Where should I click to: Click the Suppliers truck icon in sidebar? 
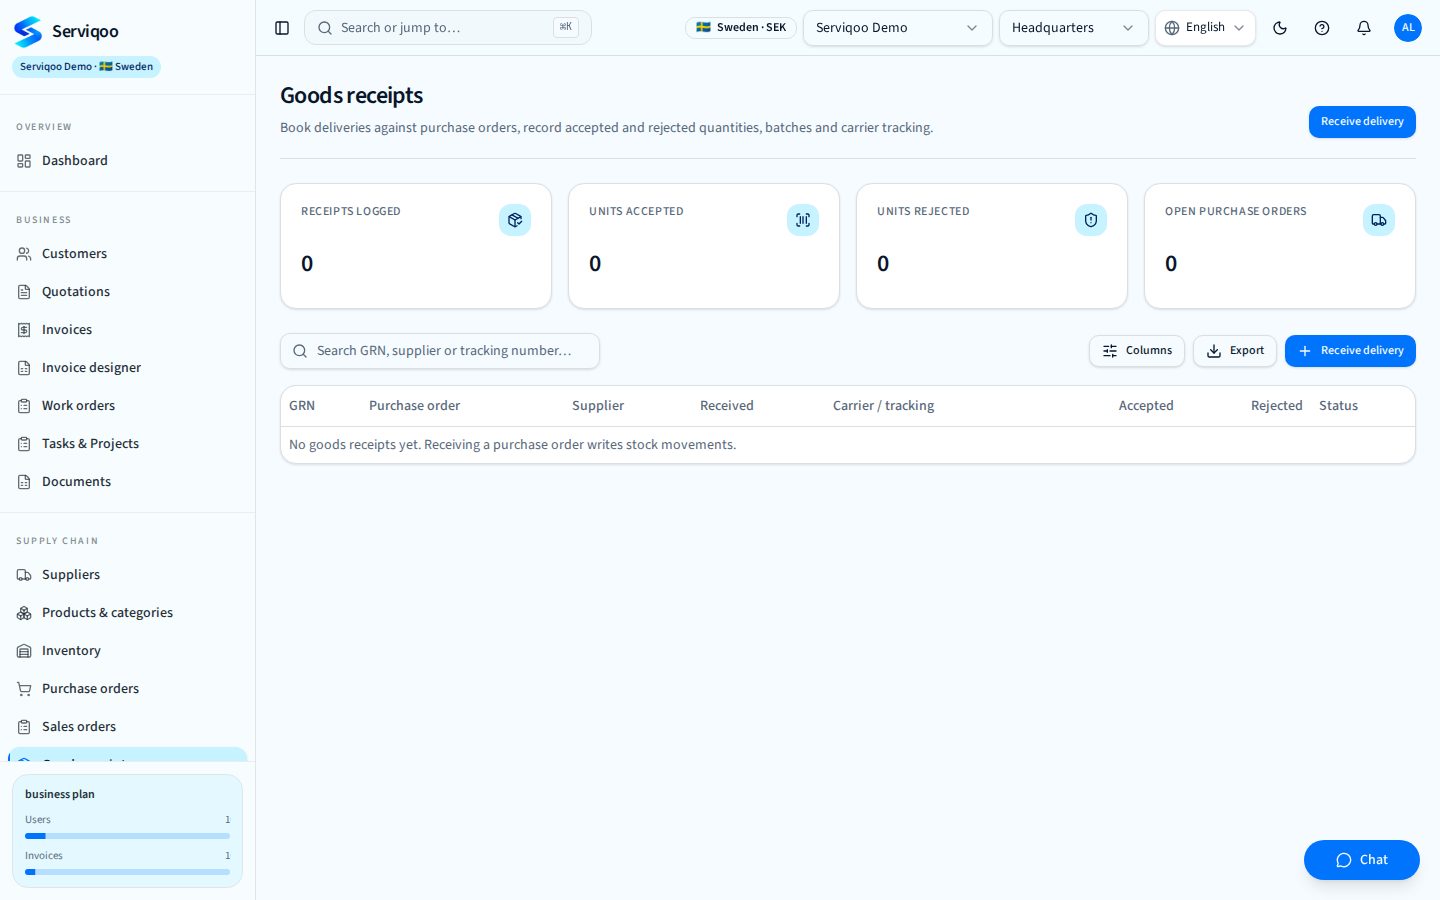[24, 575]
